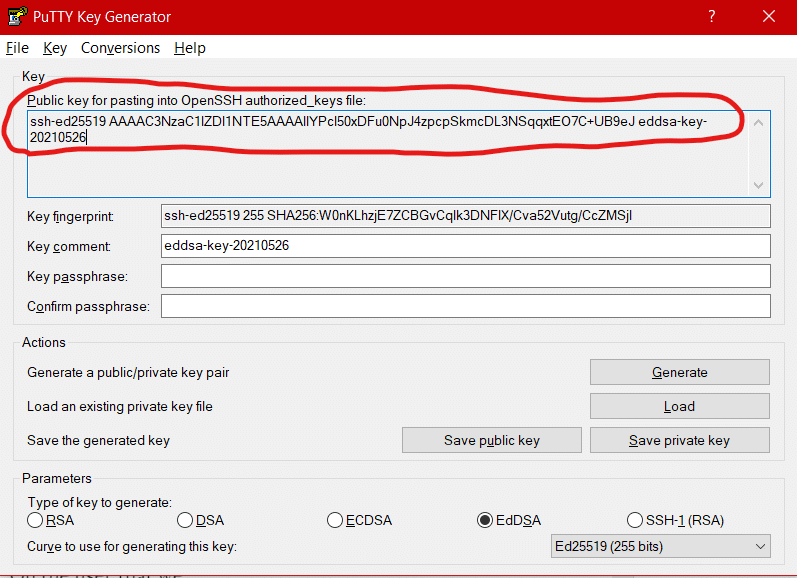Click 'Generate a public/private key pair' text
Image resolution: width=797 pixels, height=578 pixels.
pos(128,373)
